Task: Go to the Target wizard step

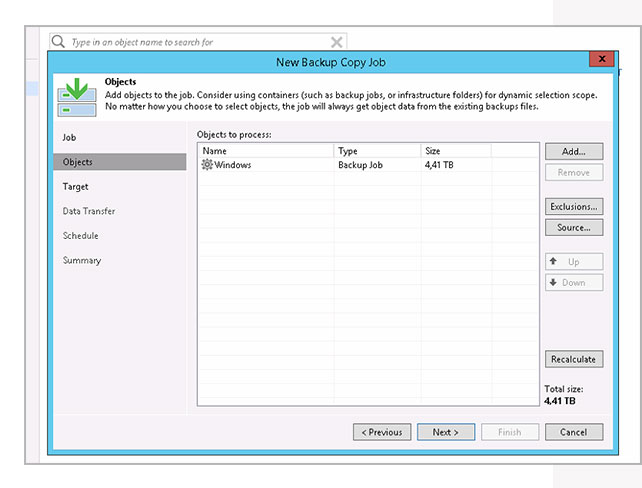Action: 75,187
